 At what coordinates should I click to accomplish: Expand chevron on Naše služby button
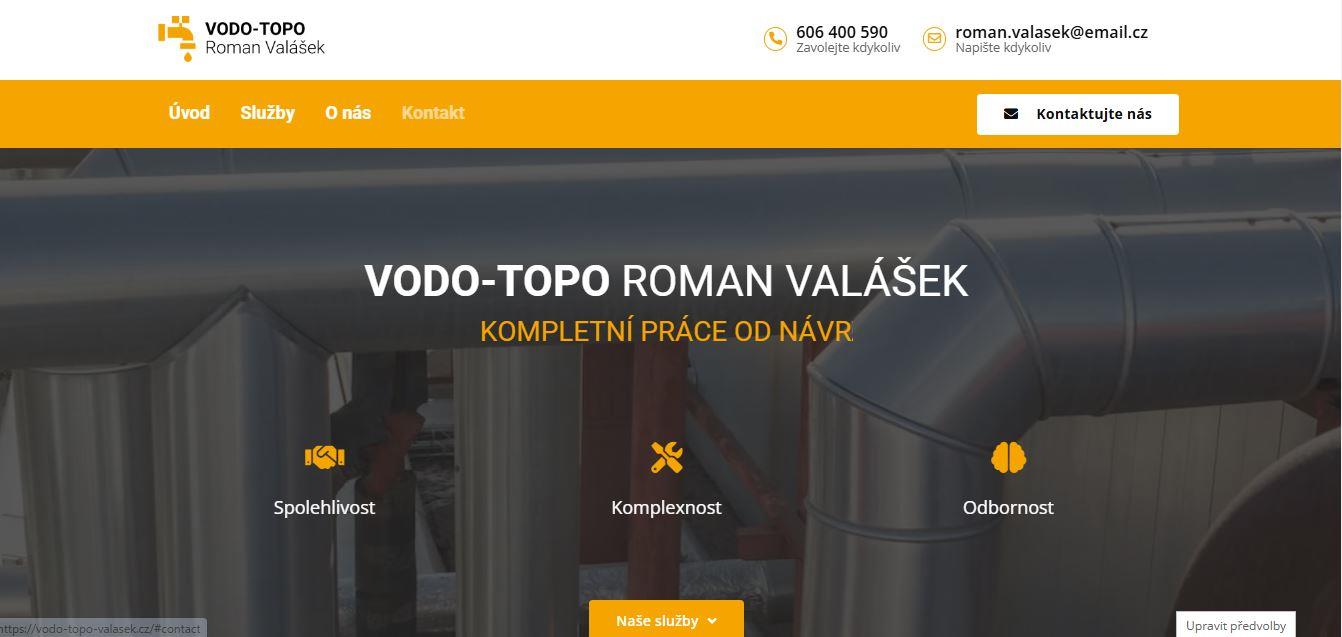click(712, 621)
